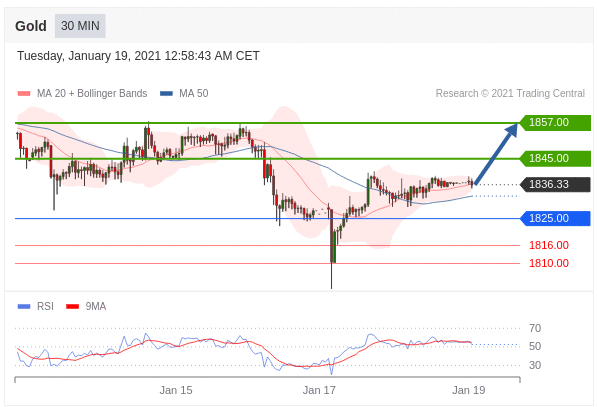The height and width of the screenshot is (407, 597).
Task: Click the 1836.33 current price tag
Action: pyautogui.click(x=555, y=184)
